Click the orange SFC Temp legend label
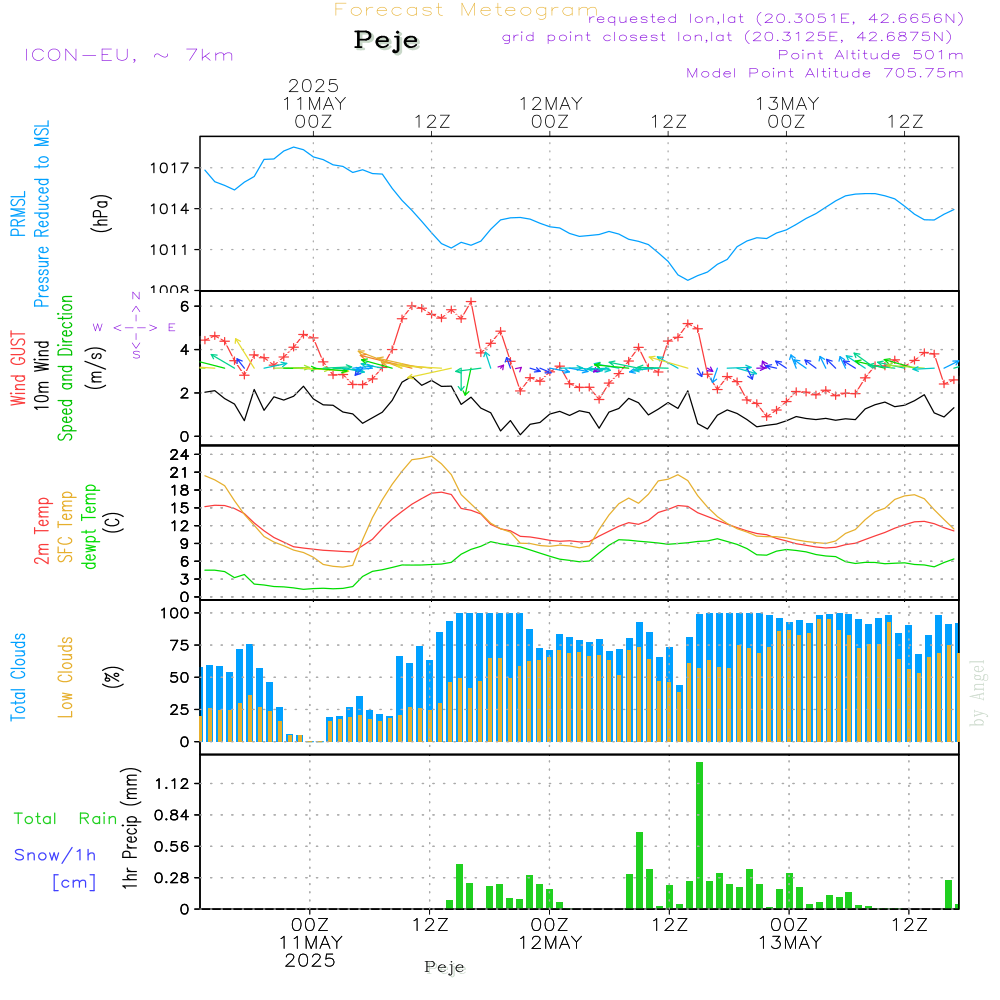 click(x=66, y=526)
